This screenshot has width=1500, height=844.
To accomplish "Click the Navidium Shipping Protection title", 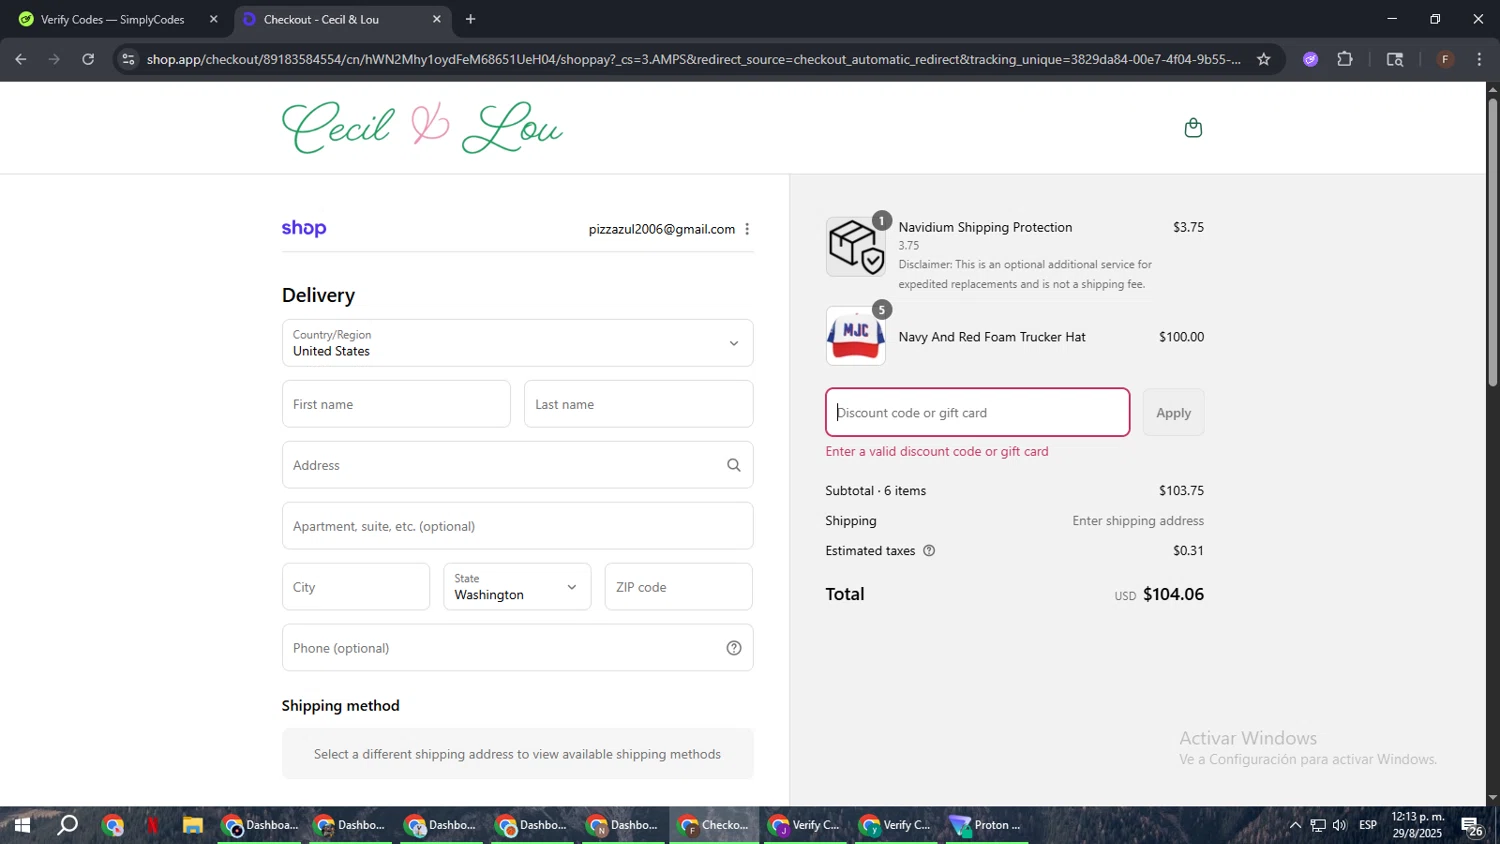I will (x=985, y=227).
